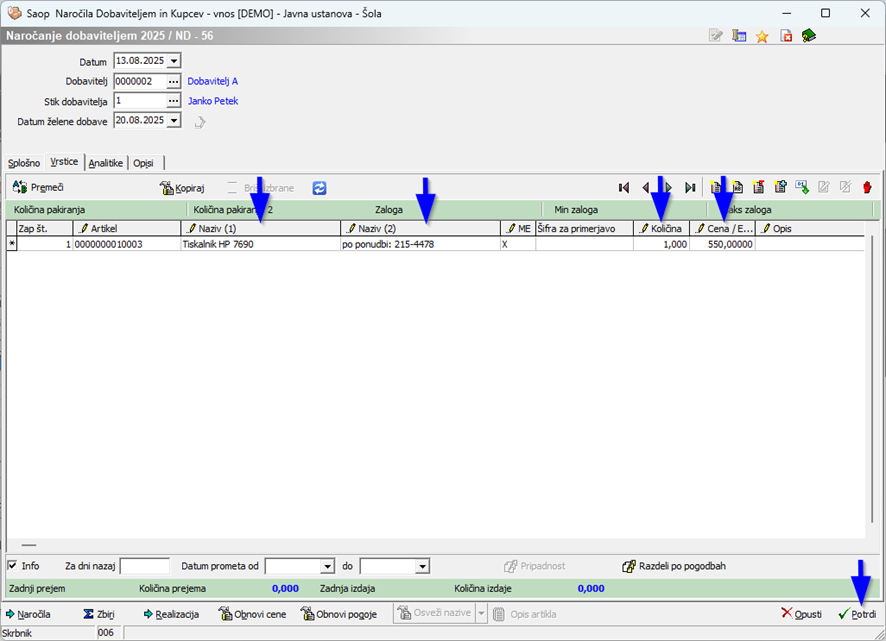The image size is (886, 641).
Task: Click the blue refresh icon
Action: click(319, 188)
